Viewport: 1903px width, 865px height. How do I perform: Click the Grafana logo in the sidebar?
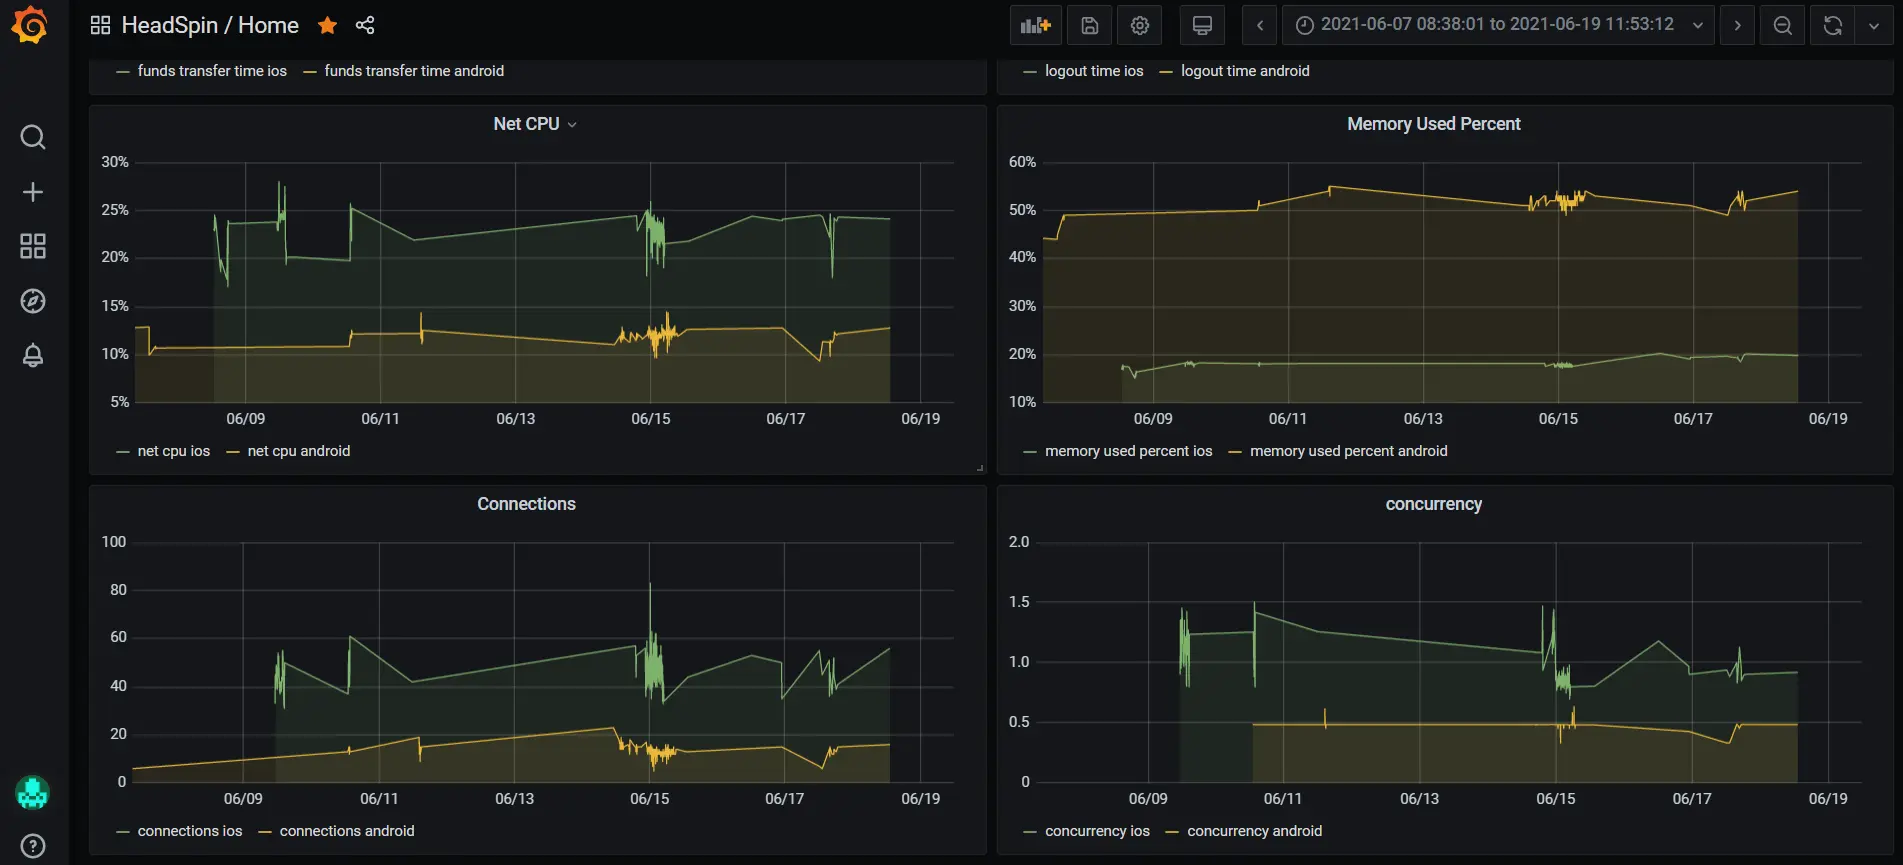point(30,25)
